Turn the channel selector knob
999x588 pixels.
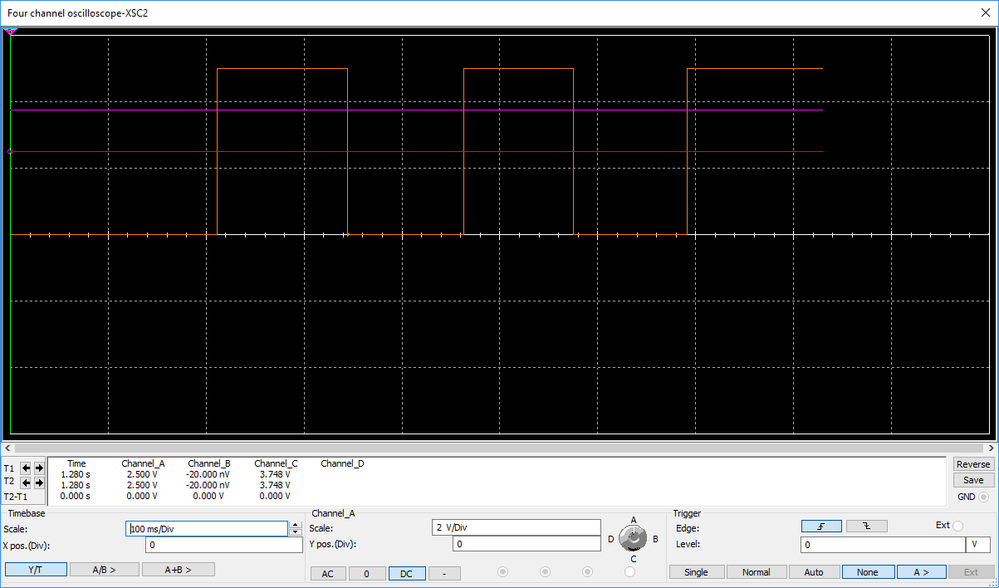point(632,538)
